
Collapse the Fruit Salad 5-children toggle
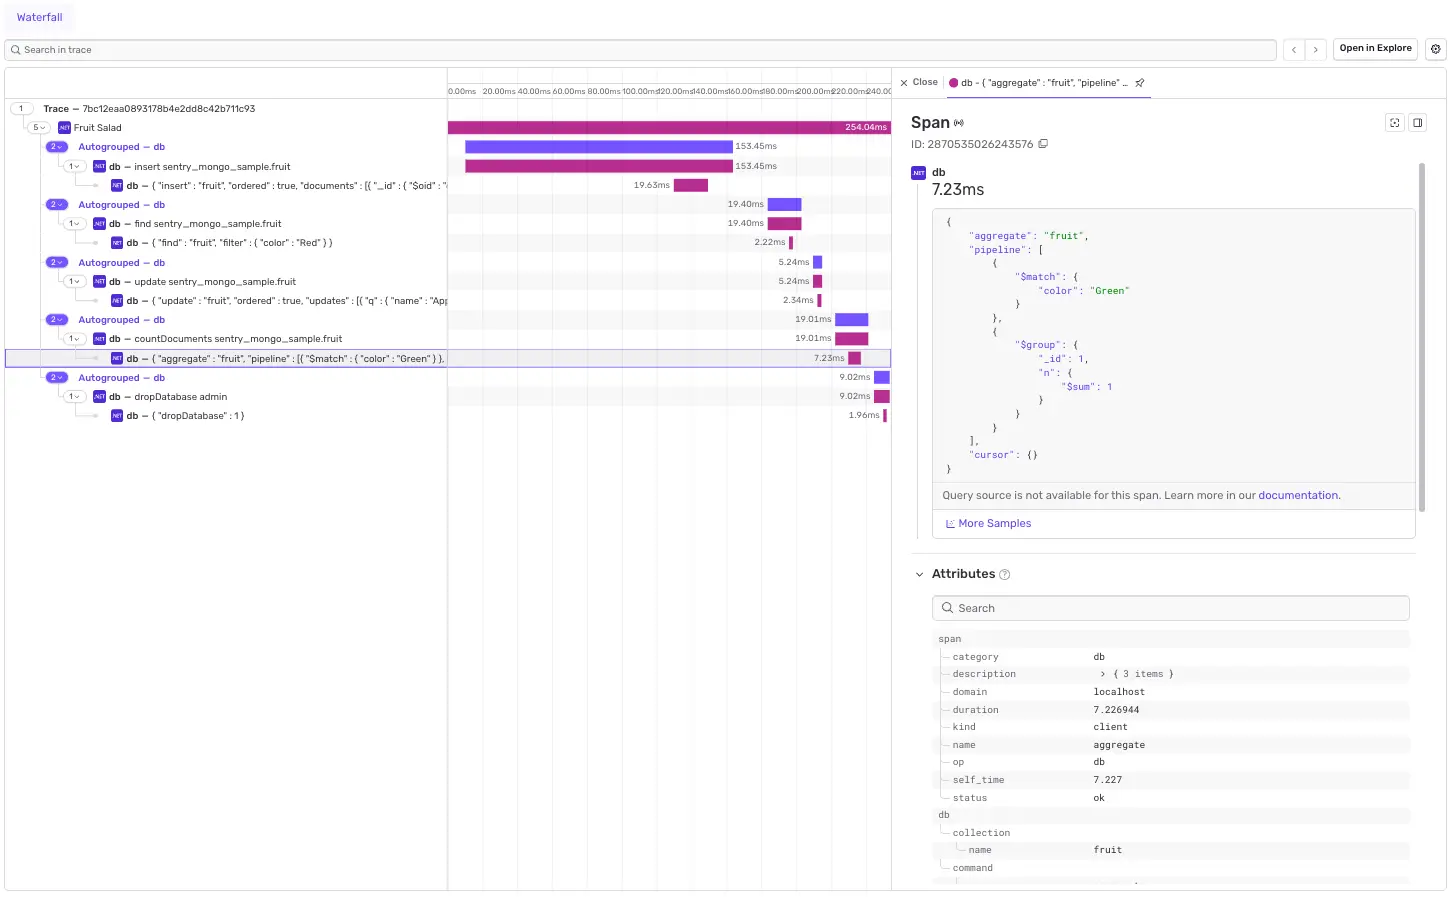38,128
